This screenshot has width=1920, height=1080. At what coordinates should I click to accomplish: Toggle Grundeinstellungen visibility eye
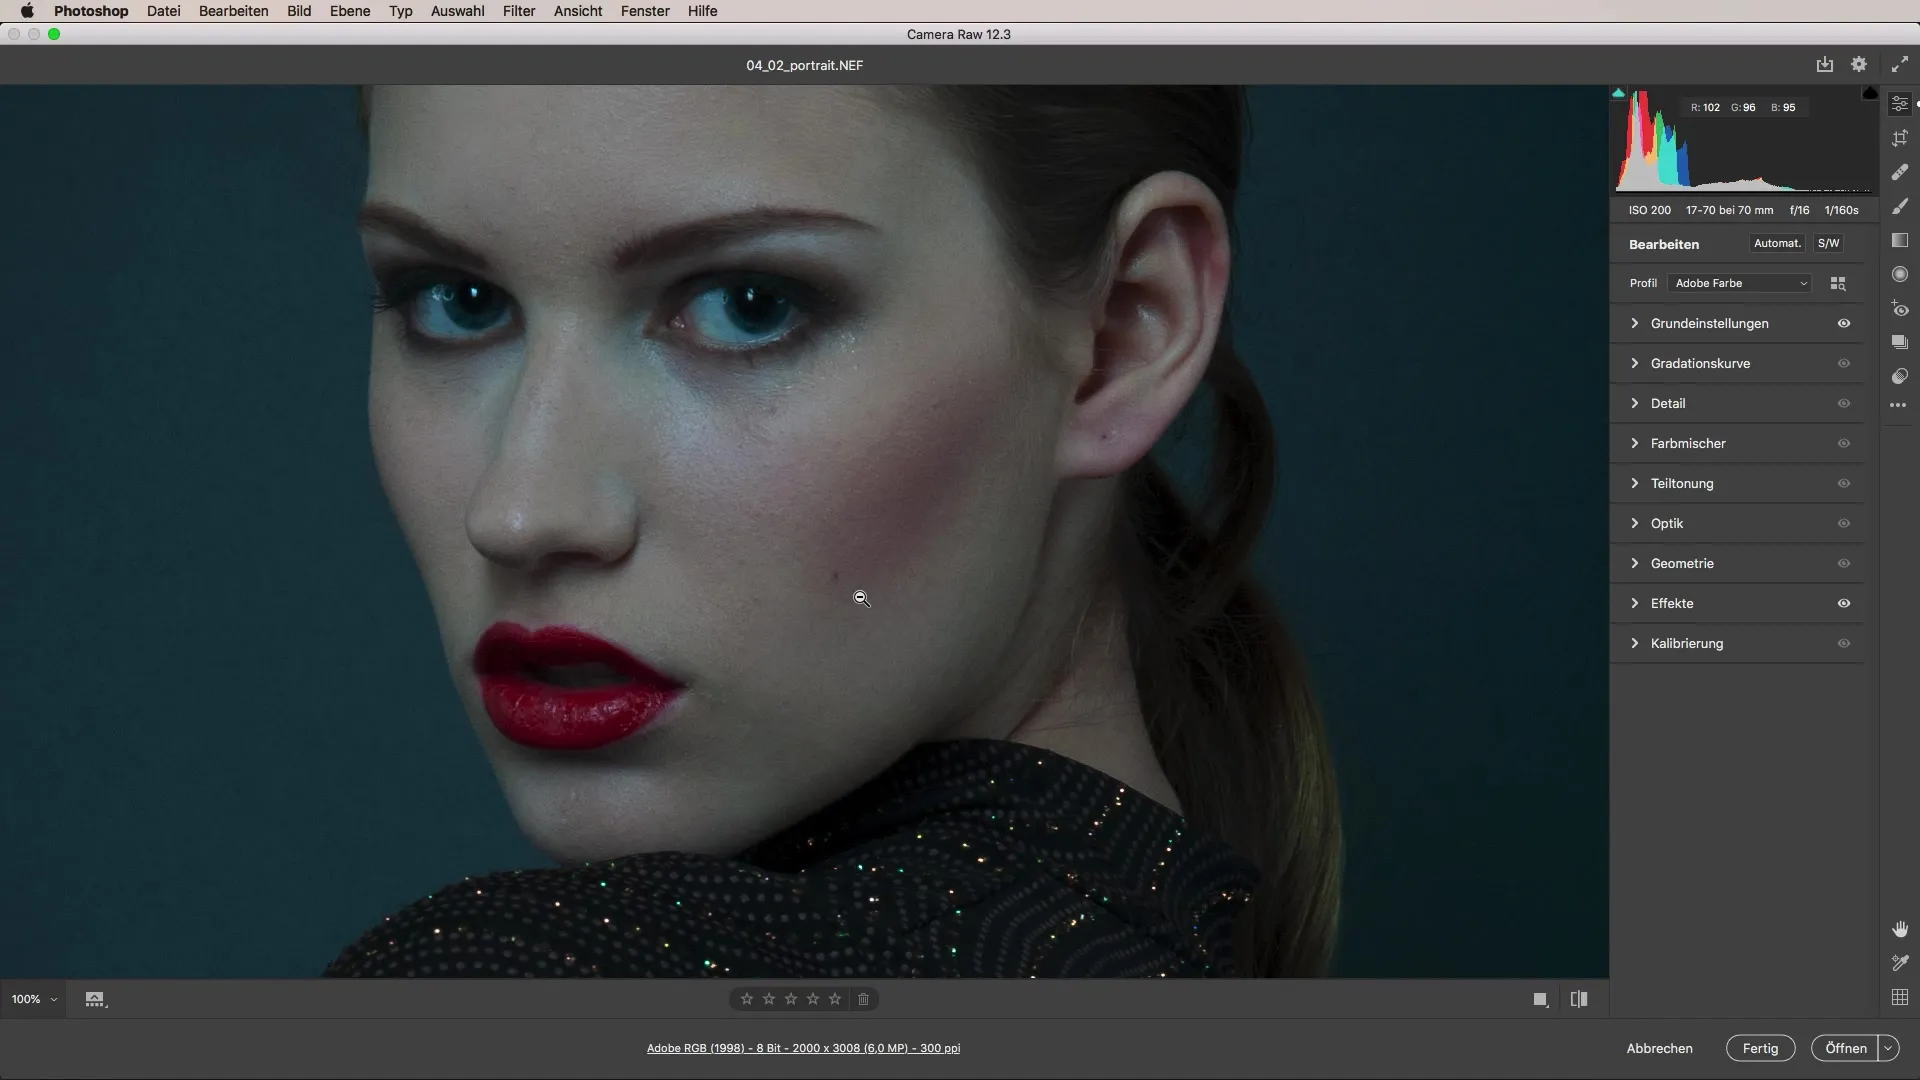coord(1844,323)
